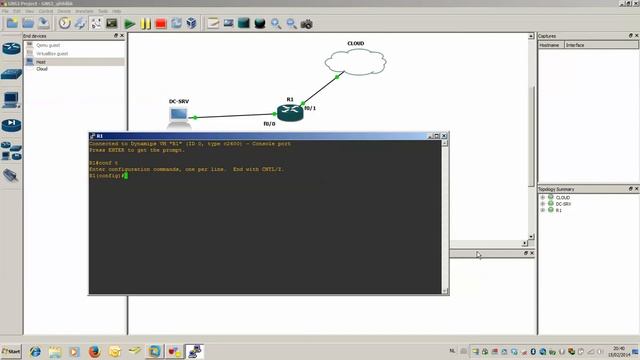Click Interface column header in Captures
This screenshot has height=360, width=640.
602,45
